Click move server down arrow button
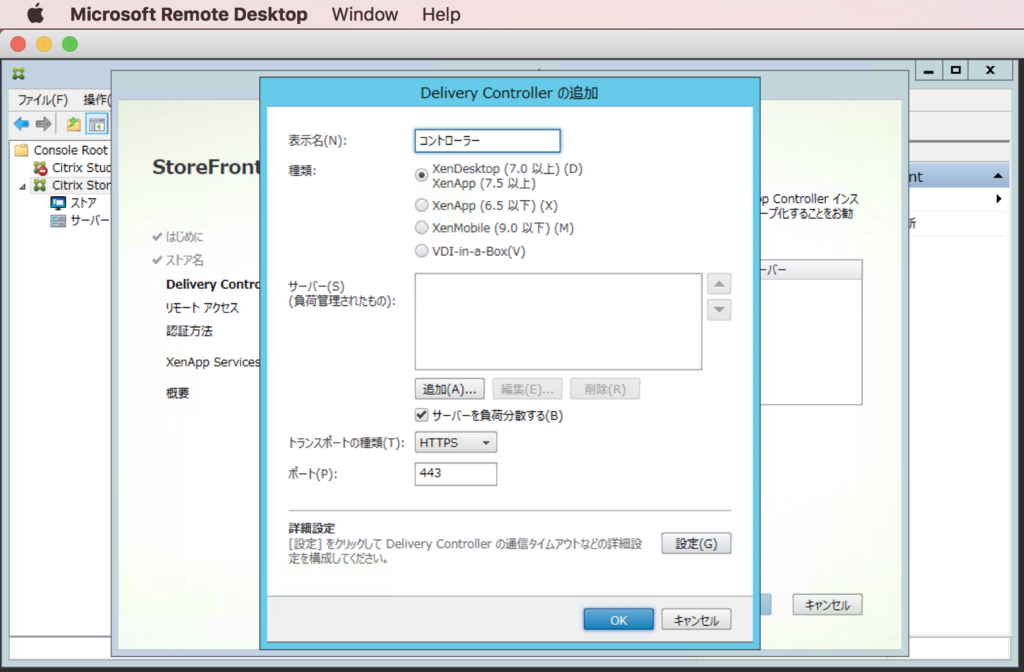The height and width of the screenshot is (672, 1024). (x=719, y=310)
